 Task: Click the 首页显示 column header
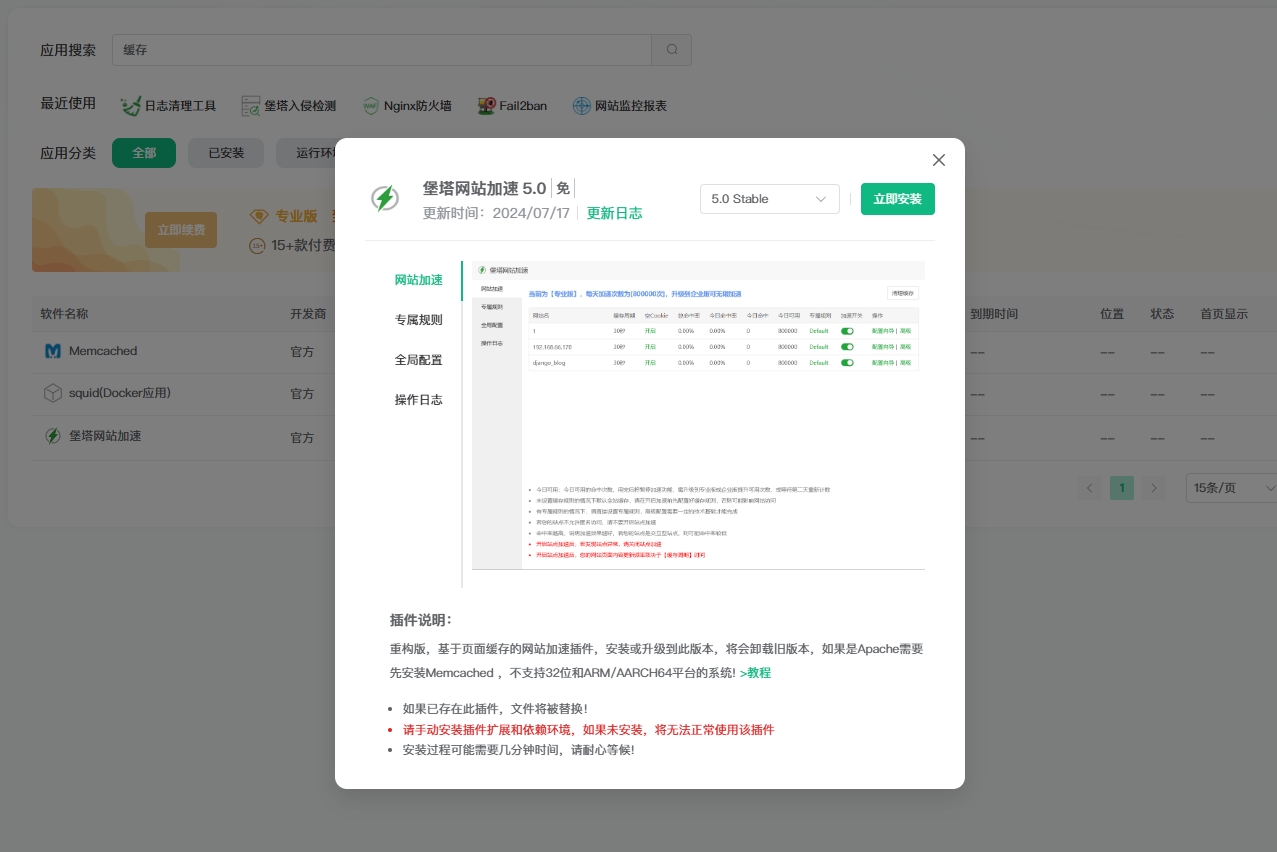[1224, 314]
